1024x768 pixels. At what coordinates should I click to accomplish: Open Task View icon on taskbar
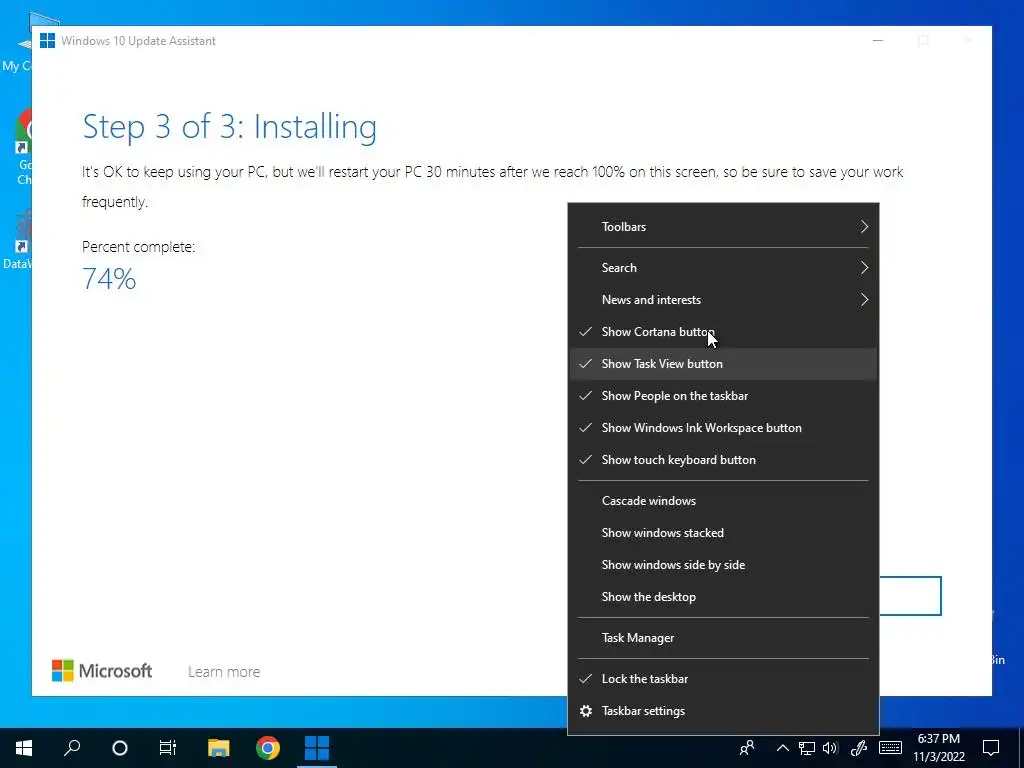tap(168, 748)
